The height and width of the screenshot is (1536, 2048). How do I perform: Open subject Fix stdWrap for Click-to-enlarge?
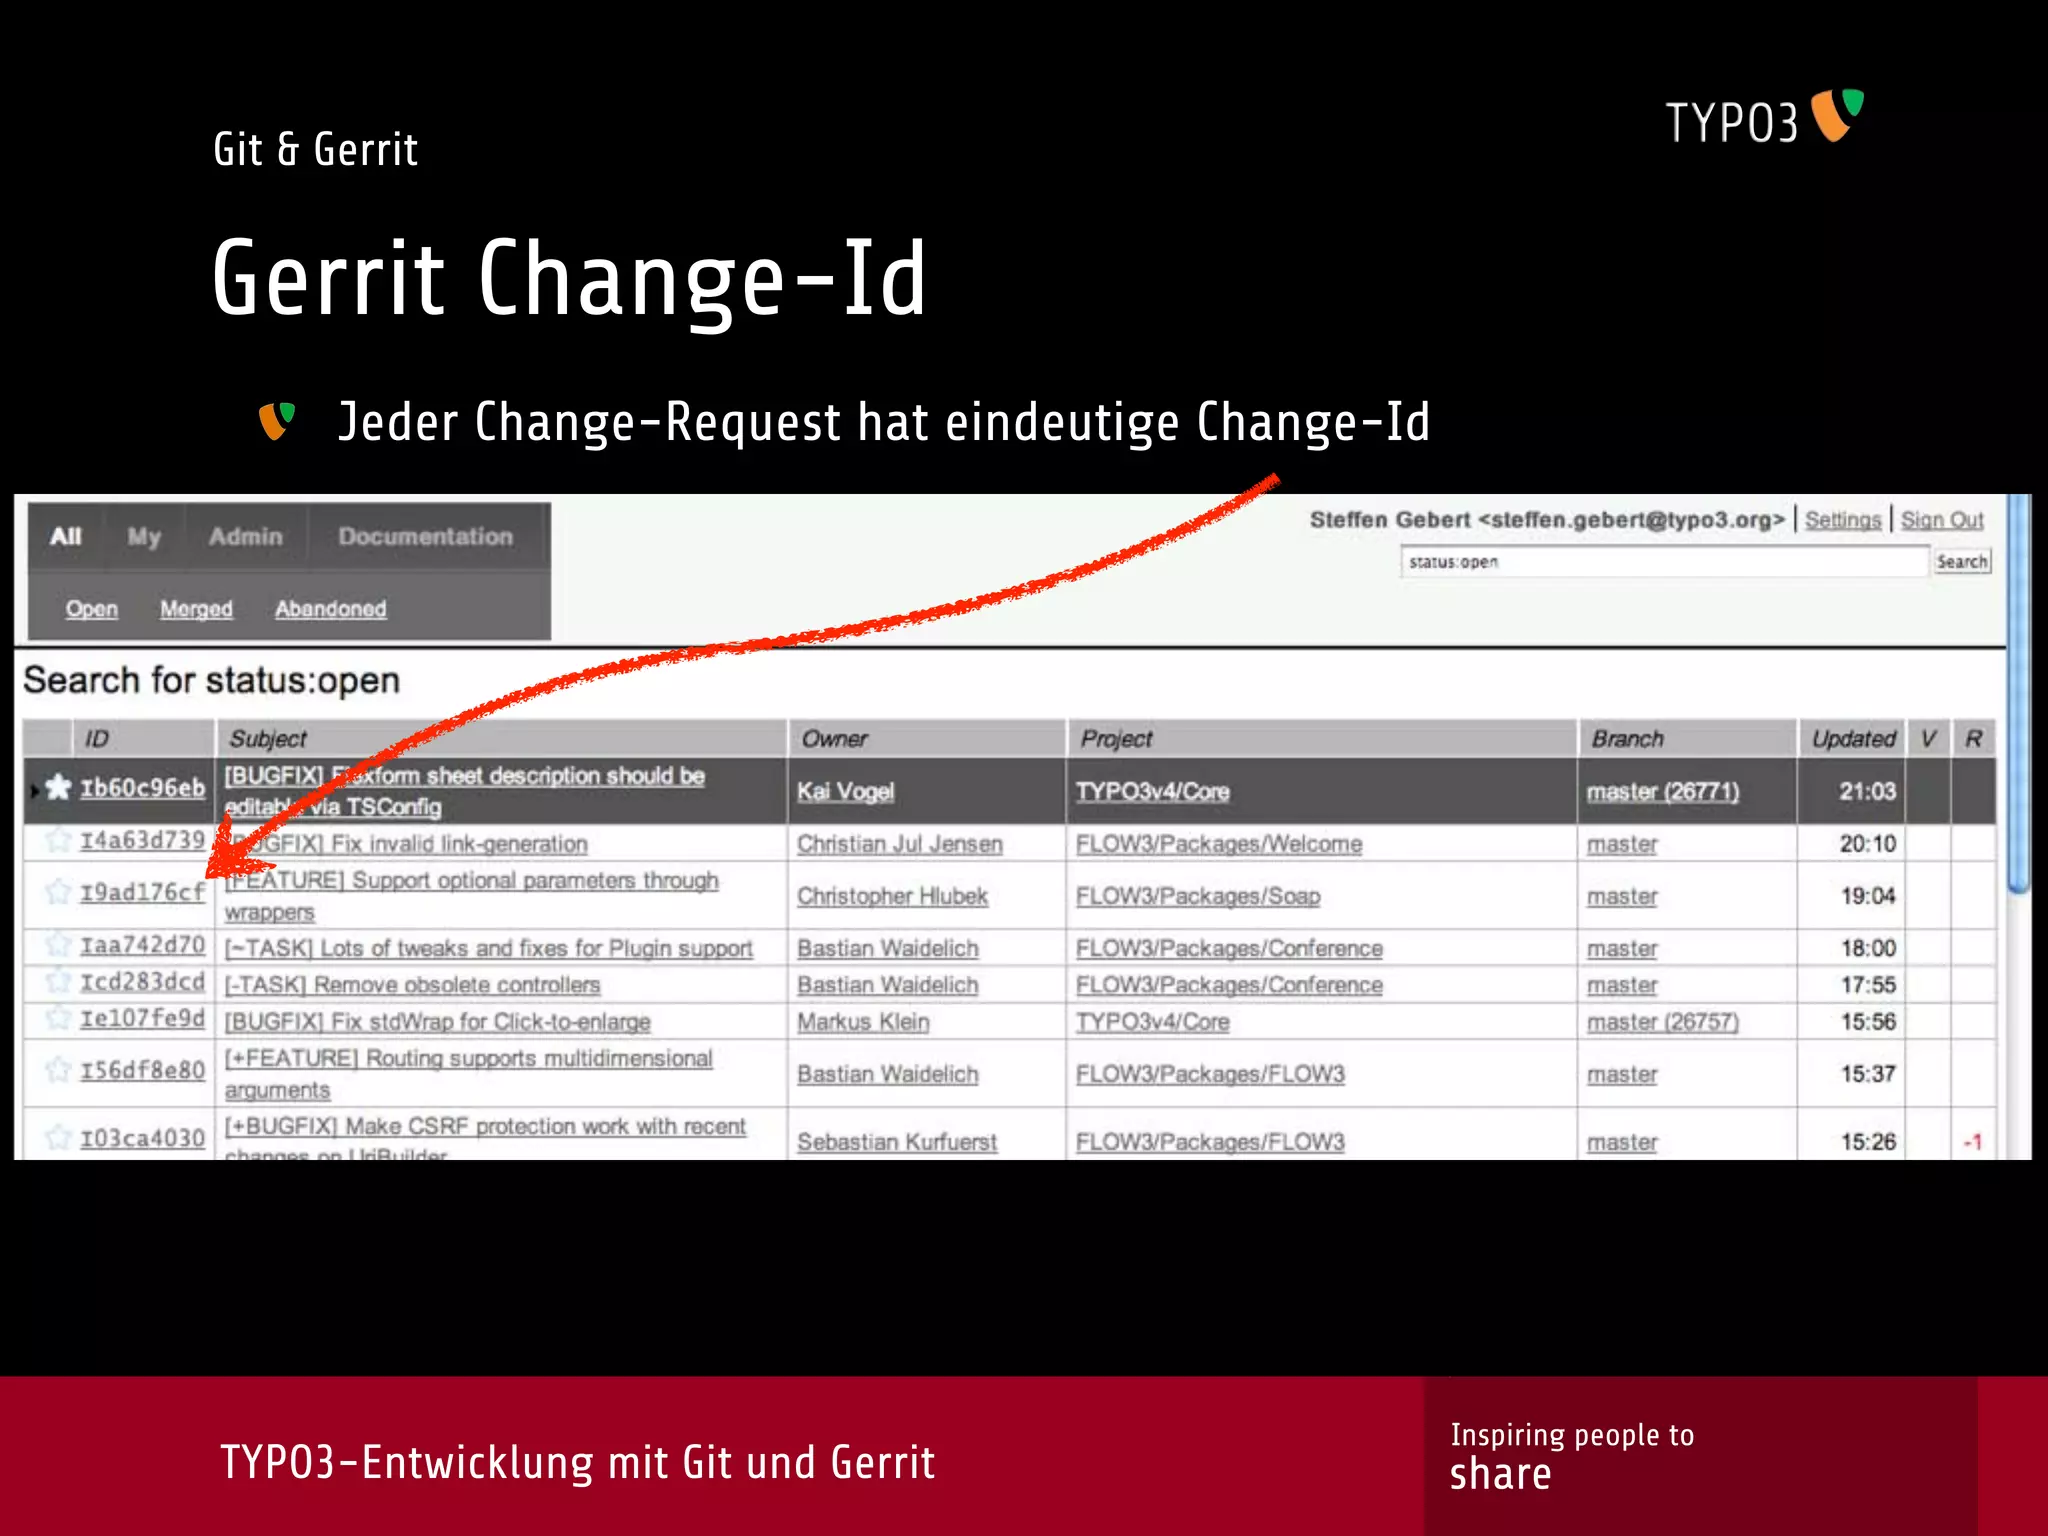(437, 1022)
